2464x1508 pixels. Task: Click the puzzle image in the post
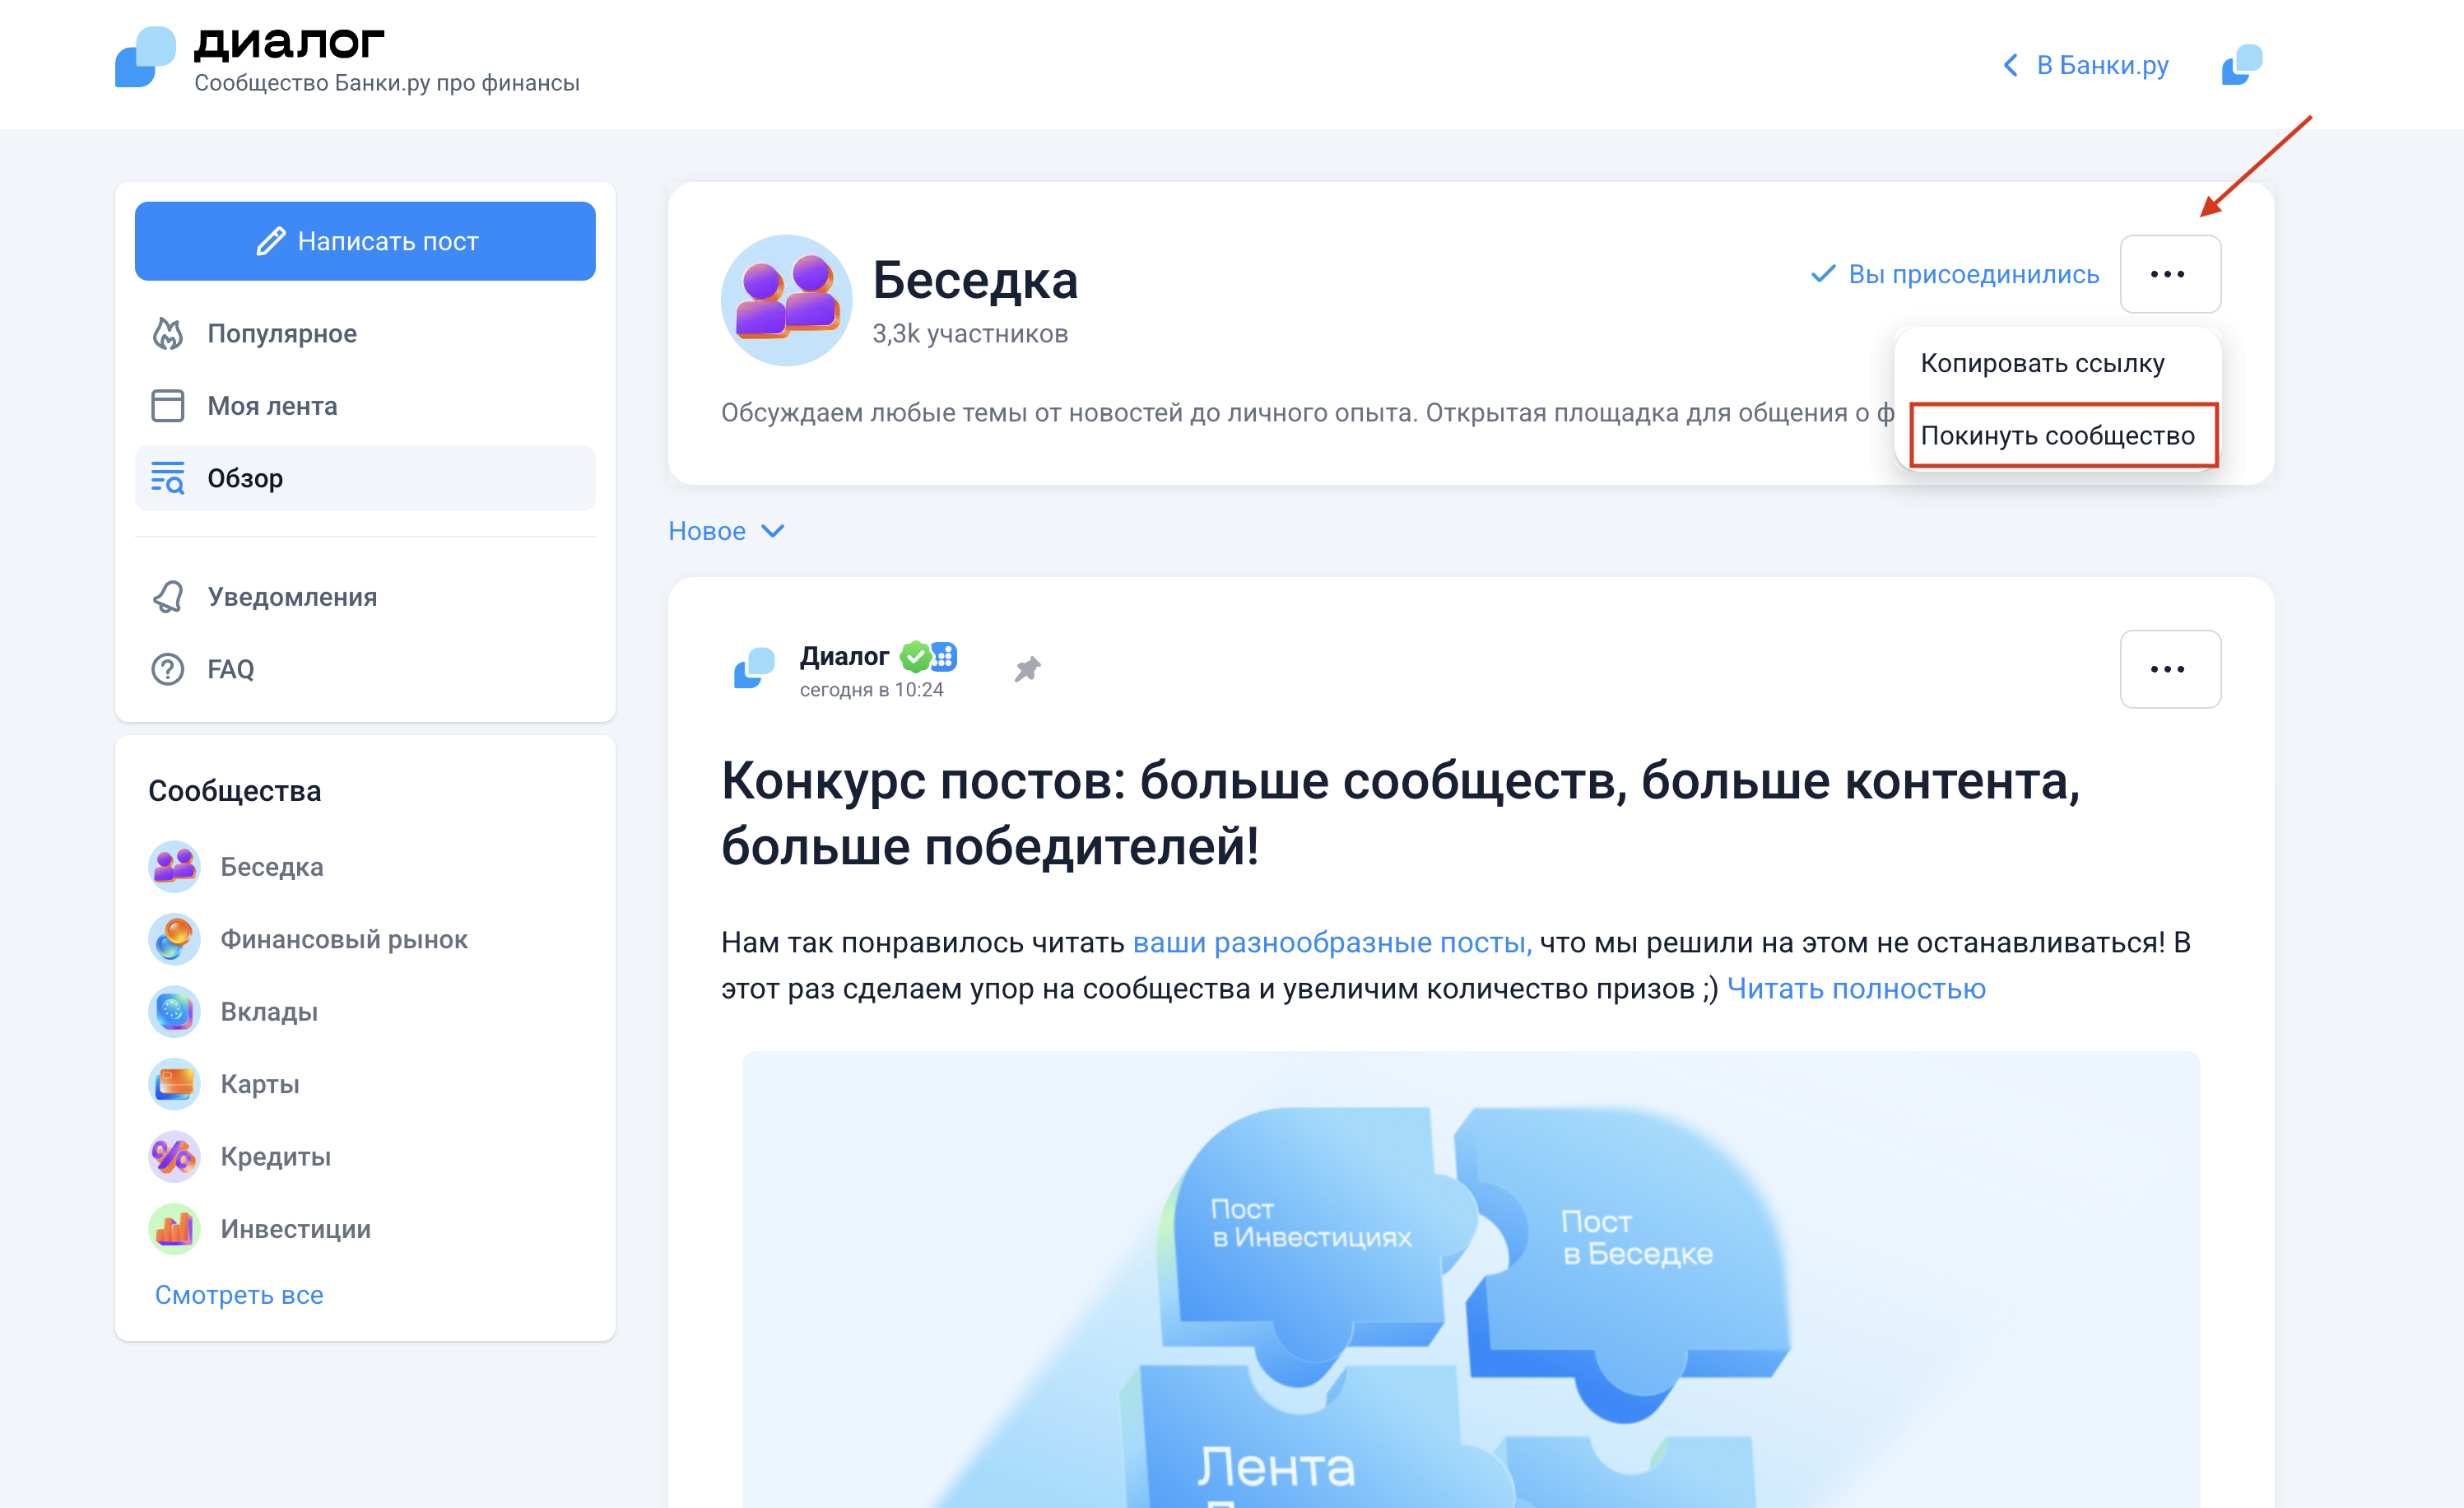[x=1471, y=1279]
